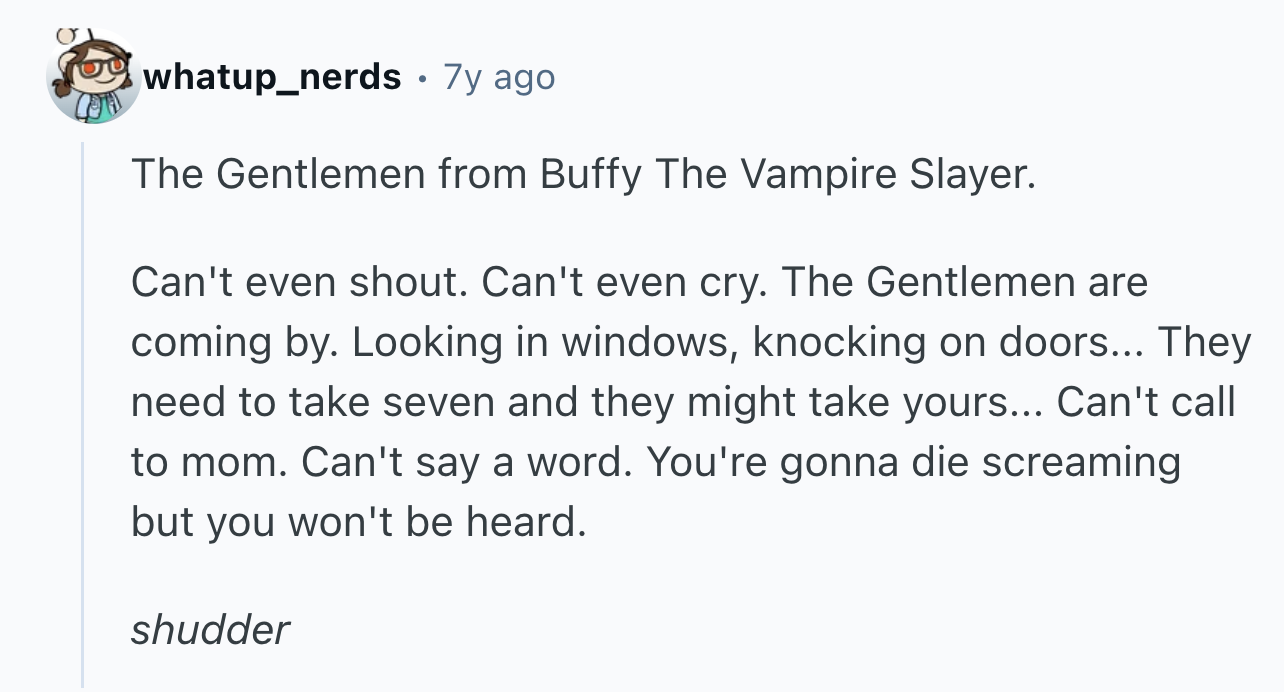
Task: Click the italic "shudder" text
Action: coord(210,630)
